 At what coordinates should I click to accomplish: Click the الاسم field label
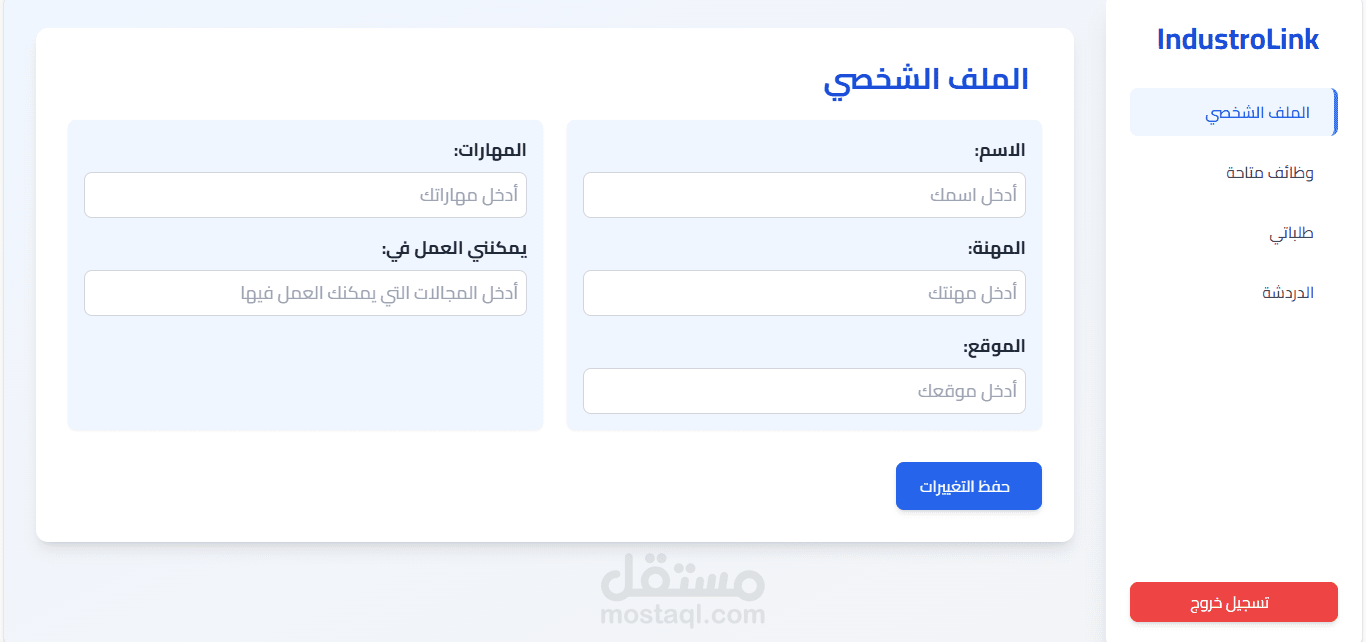pyautogui.click(x=999, y=151)
